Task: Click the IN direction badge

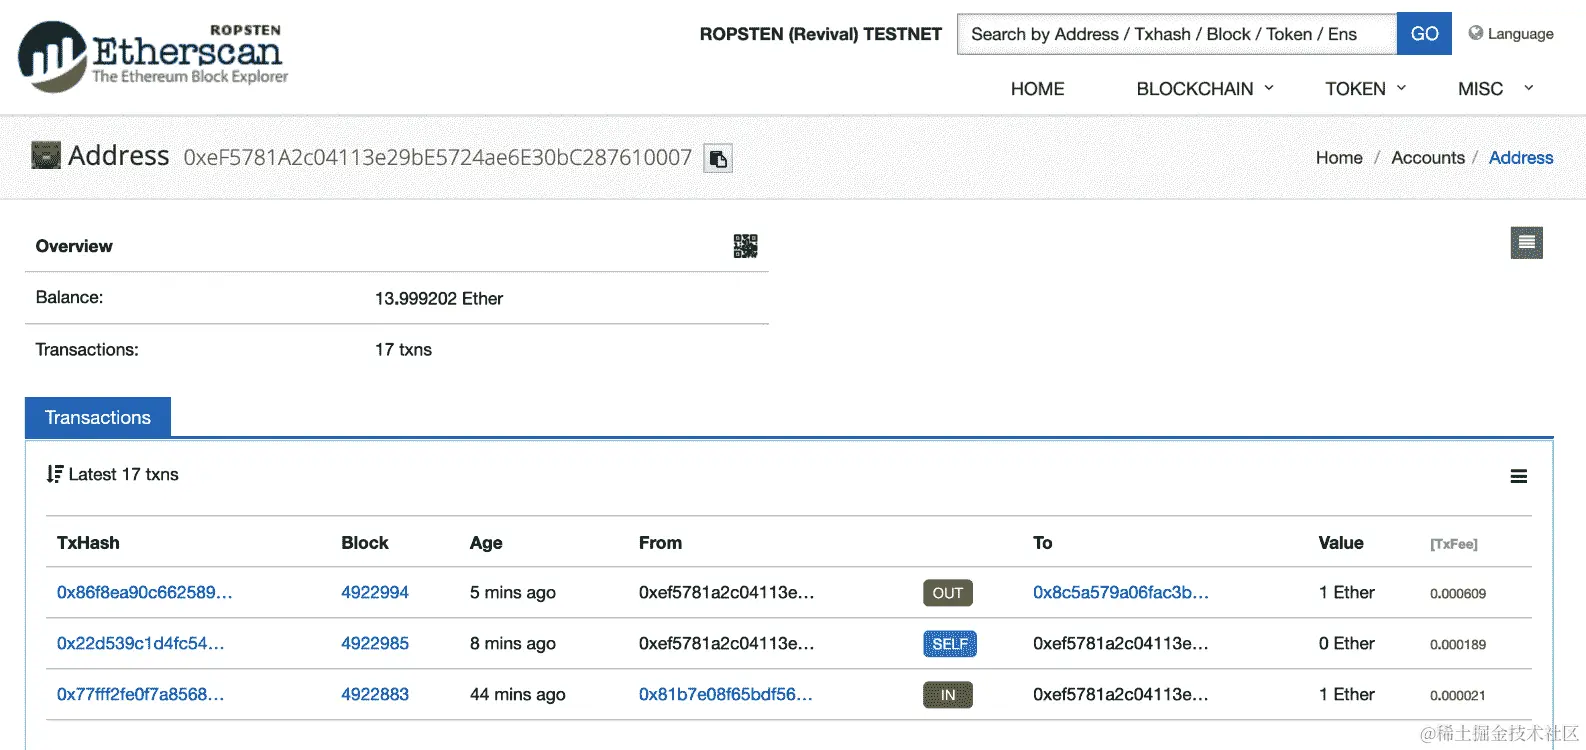Action: tap(948, 695)
